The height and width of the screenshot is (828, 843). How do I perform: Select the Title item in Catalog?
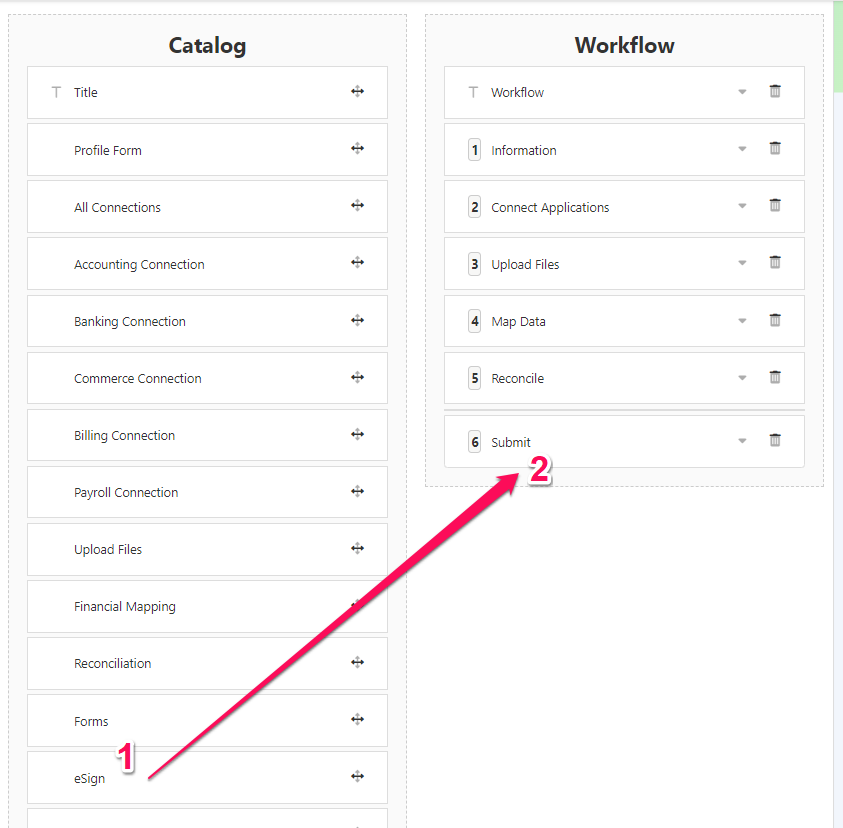pyautogui.click(x=86, y=93)
